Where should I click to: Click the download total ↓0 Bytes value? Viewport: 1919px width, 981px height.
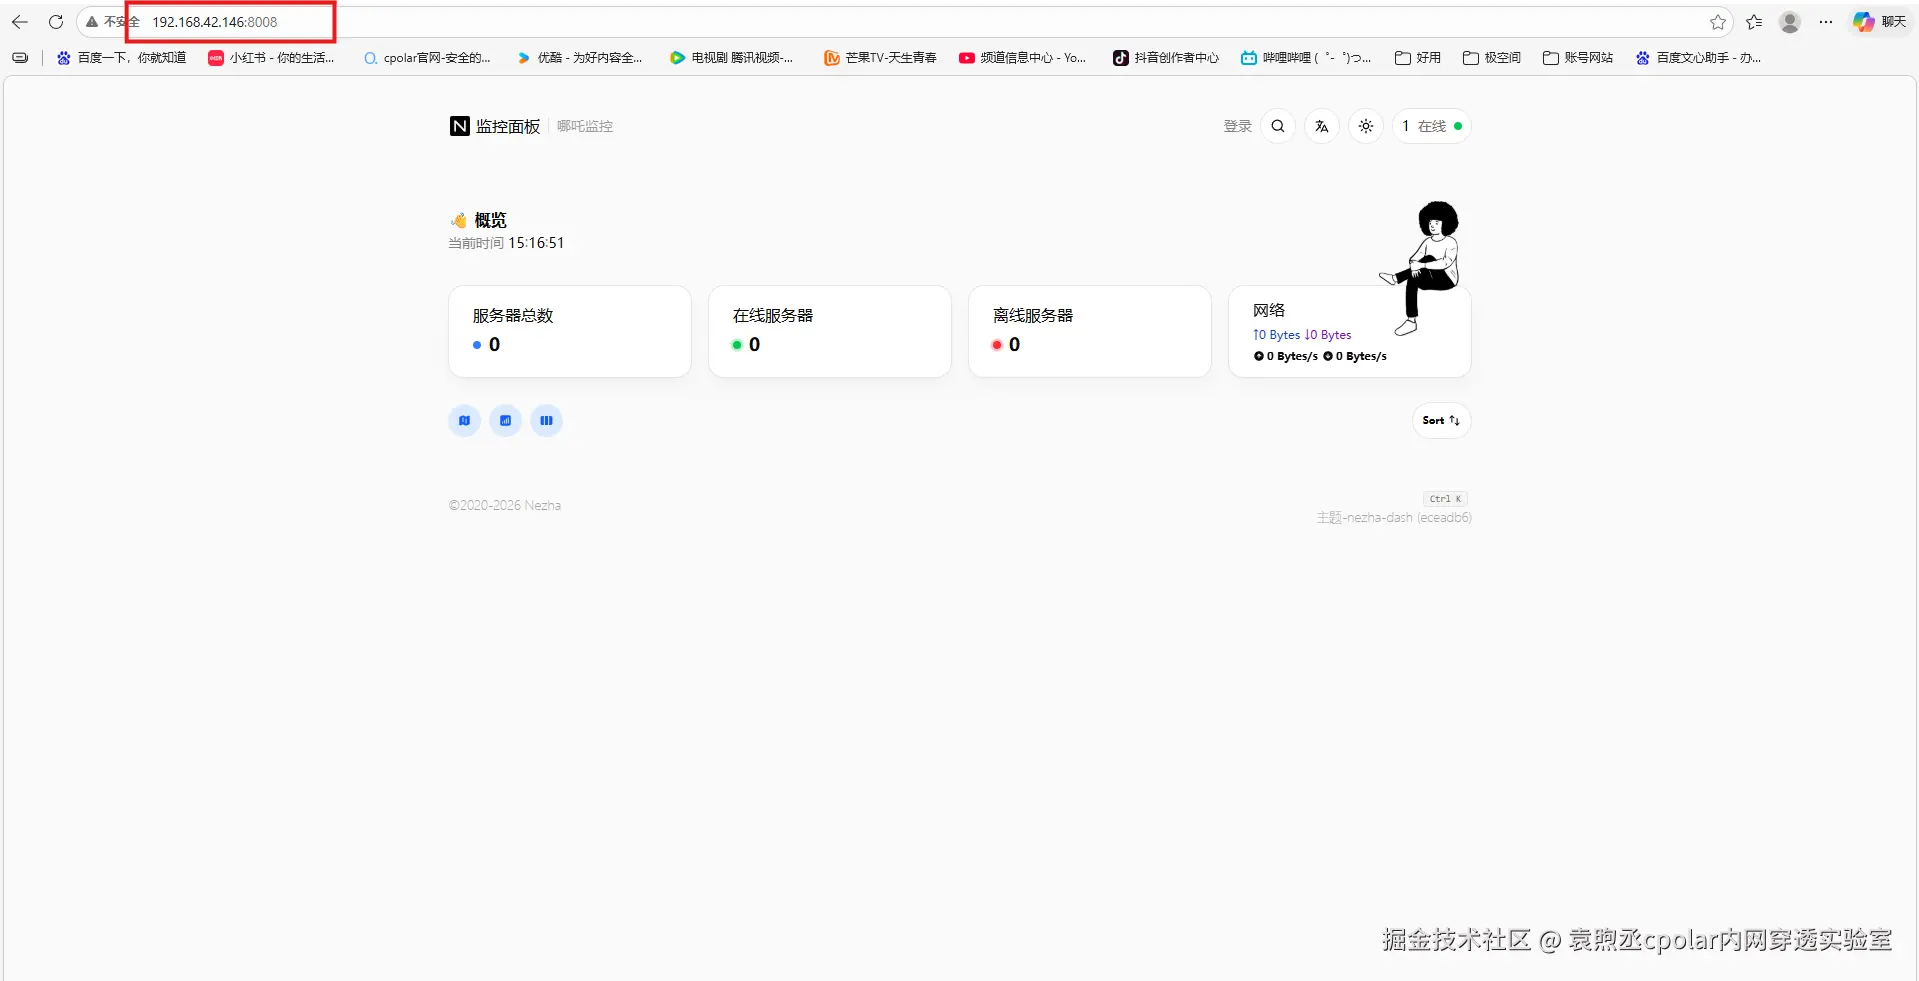(1328, 335)
